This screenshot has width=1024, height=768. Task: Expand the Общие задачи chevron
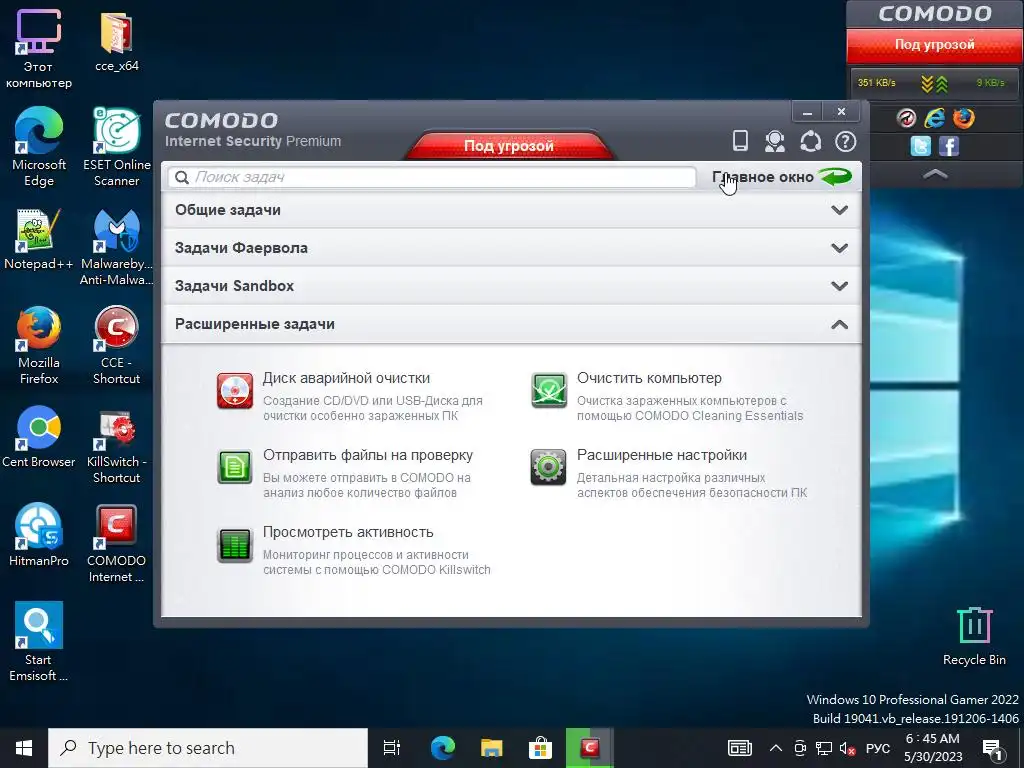click(839, 210)
